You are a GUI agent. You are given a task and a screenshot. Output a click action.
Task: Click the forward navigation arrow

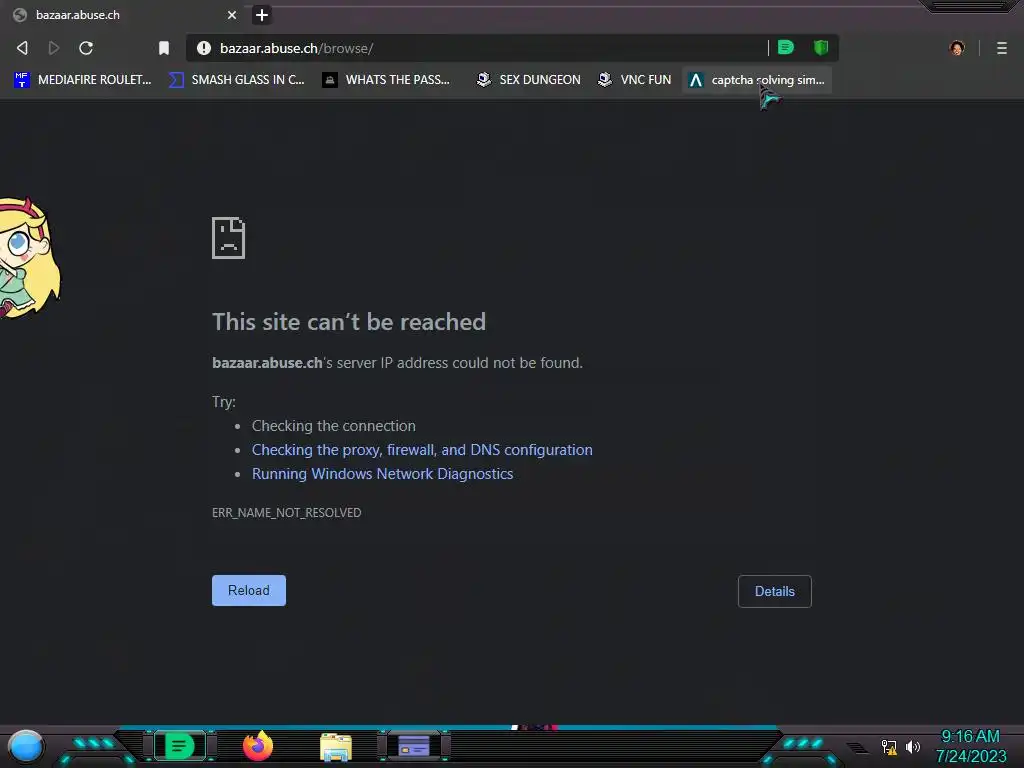[54, 48]
